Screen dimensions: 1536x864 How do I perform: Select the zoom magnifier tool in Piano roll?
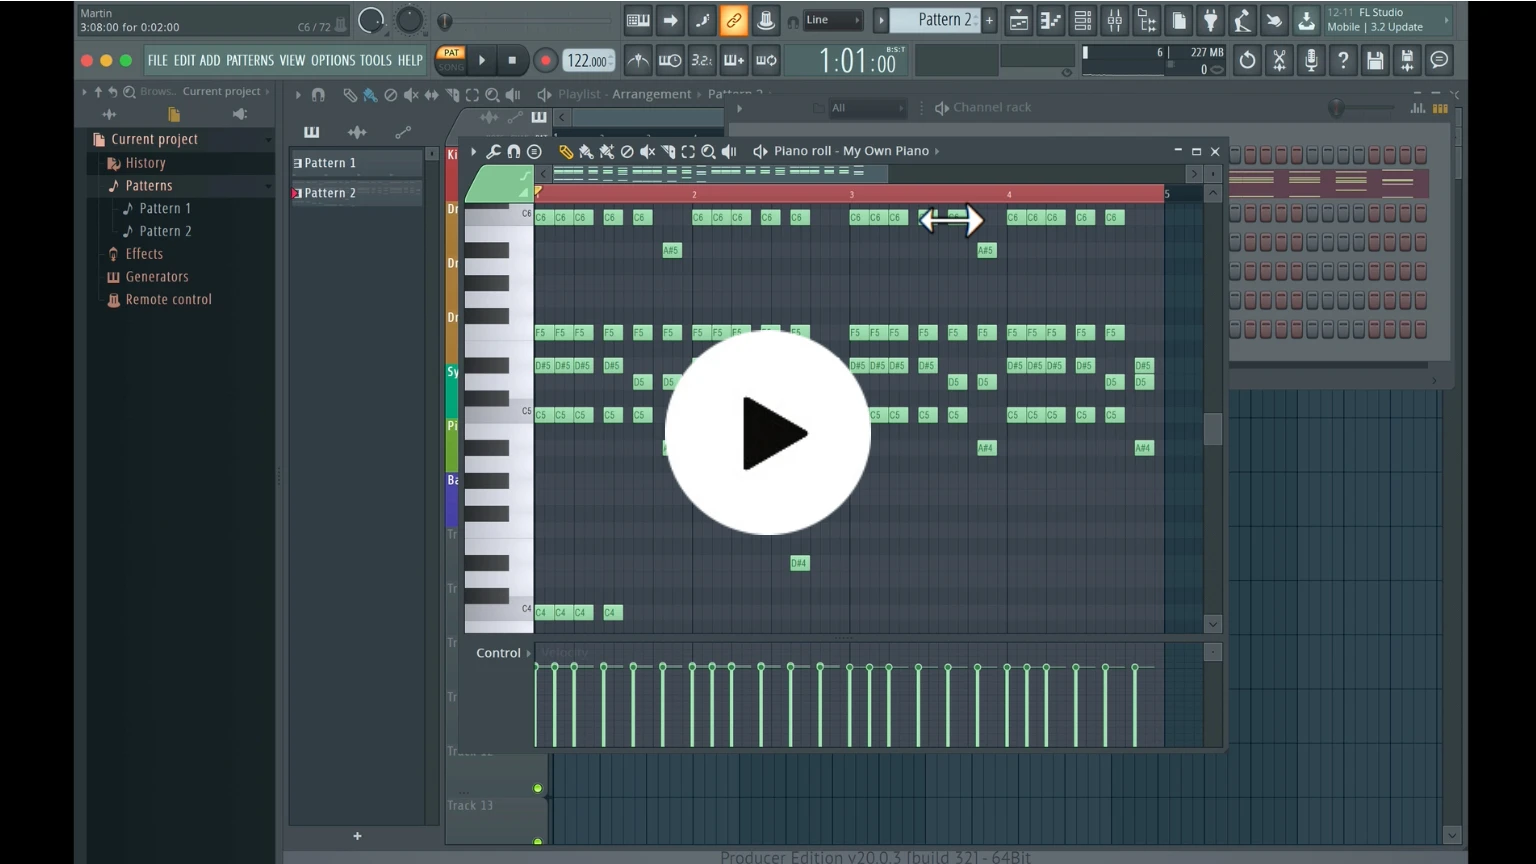coord(708,151)
